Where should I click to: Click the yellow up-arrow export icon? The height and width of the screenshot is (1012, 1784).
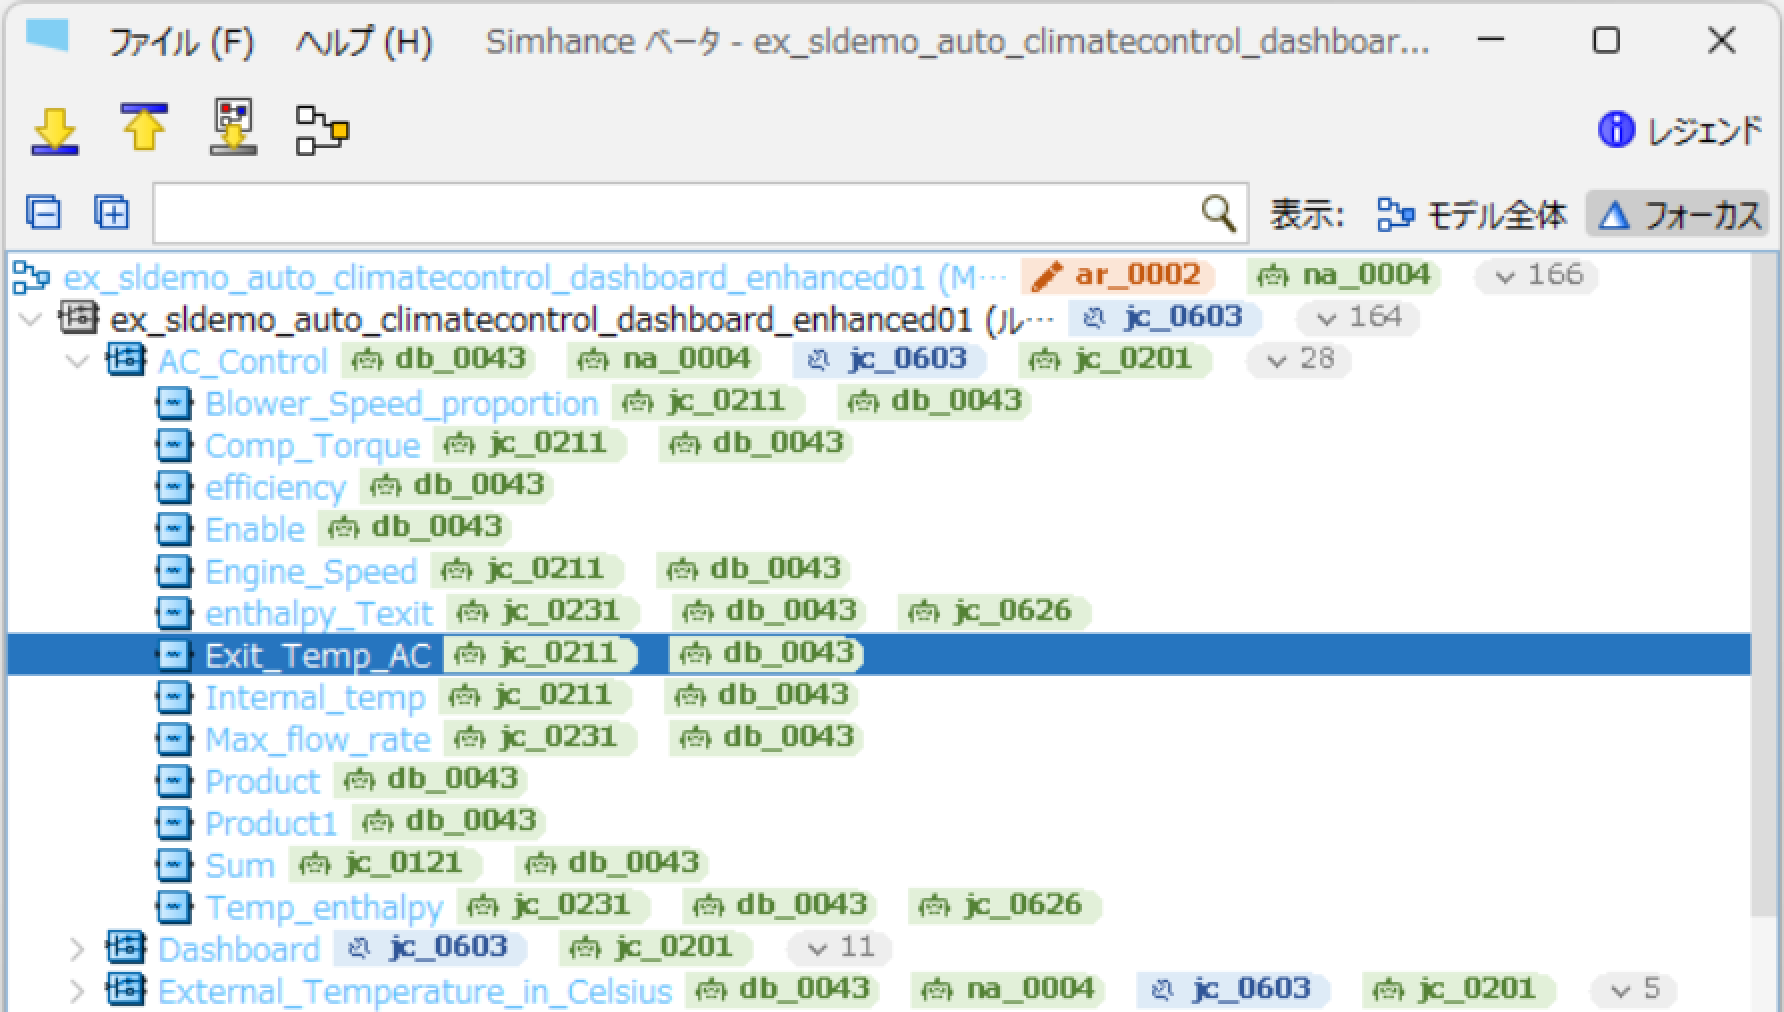[144, 128]
